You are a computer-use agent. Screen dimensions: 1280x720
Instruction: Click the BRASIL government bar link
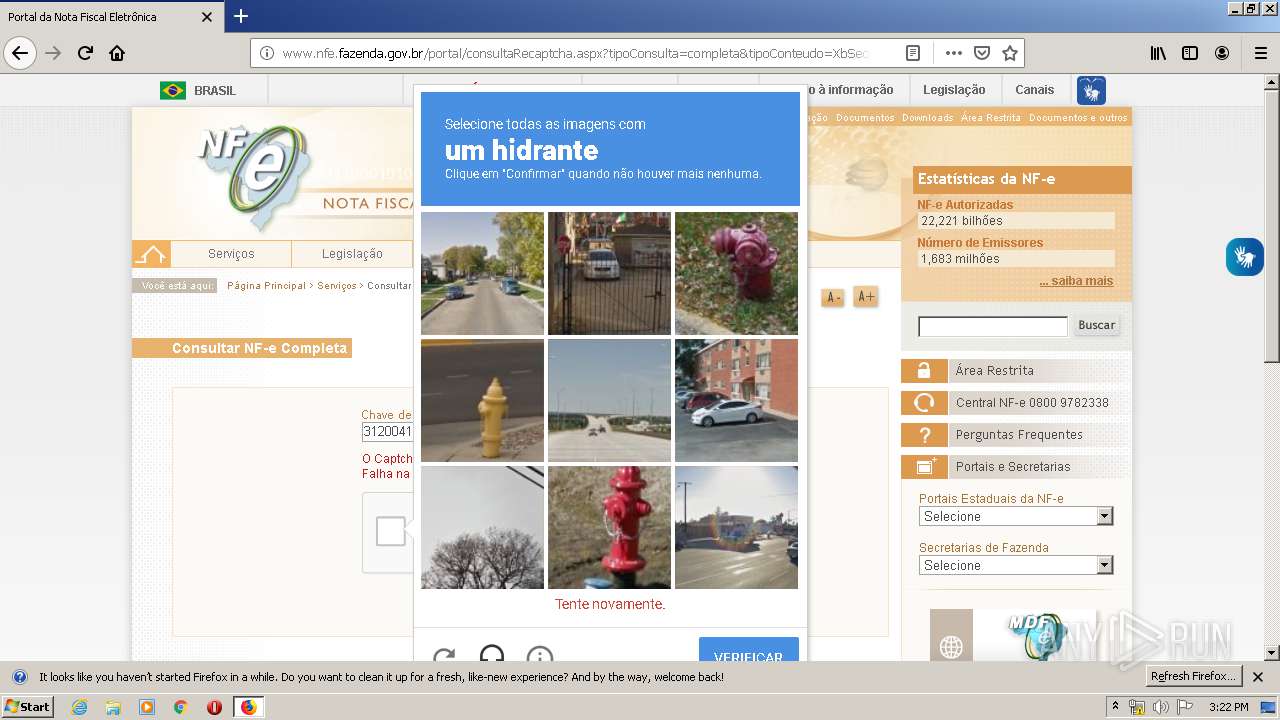[198, 90]
